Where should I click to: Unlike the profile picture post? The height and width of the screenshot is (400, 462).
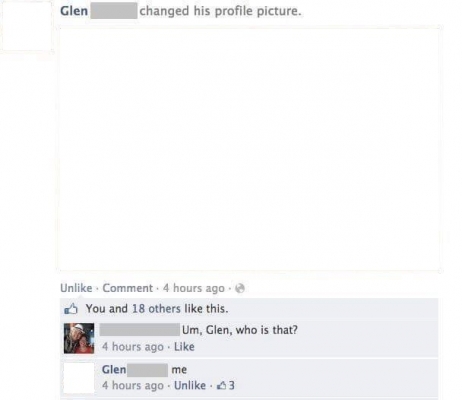point(76,288)
